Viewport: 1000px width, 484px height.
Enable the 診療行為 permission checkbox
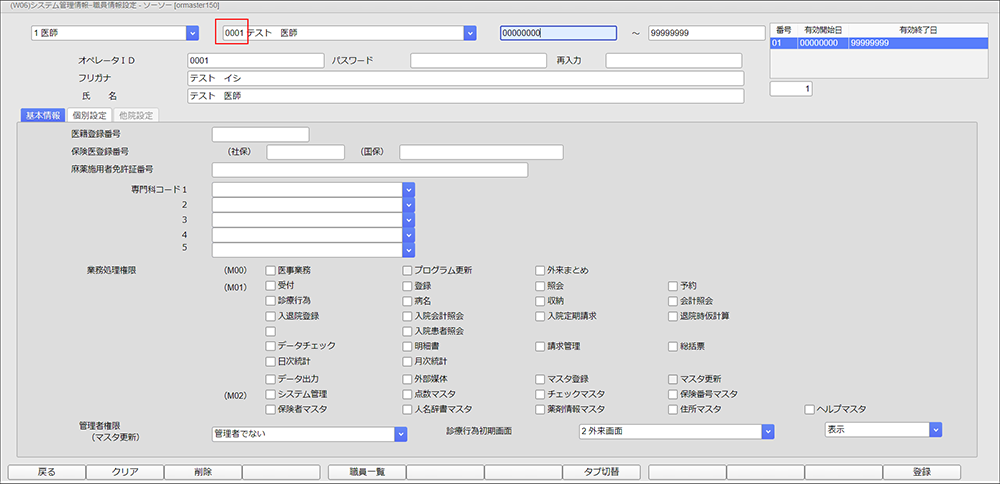[x=270, y=300]
